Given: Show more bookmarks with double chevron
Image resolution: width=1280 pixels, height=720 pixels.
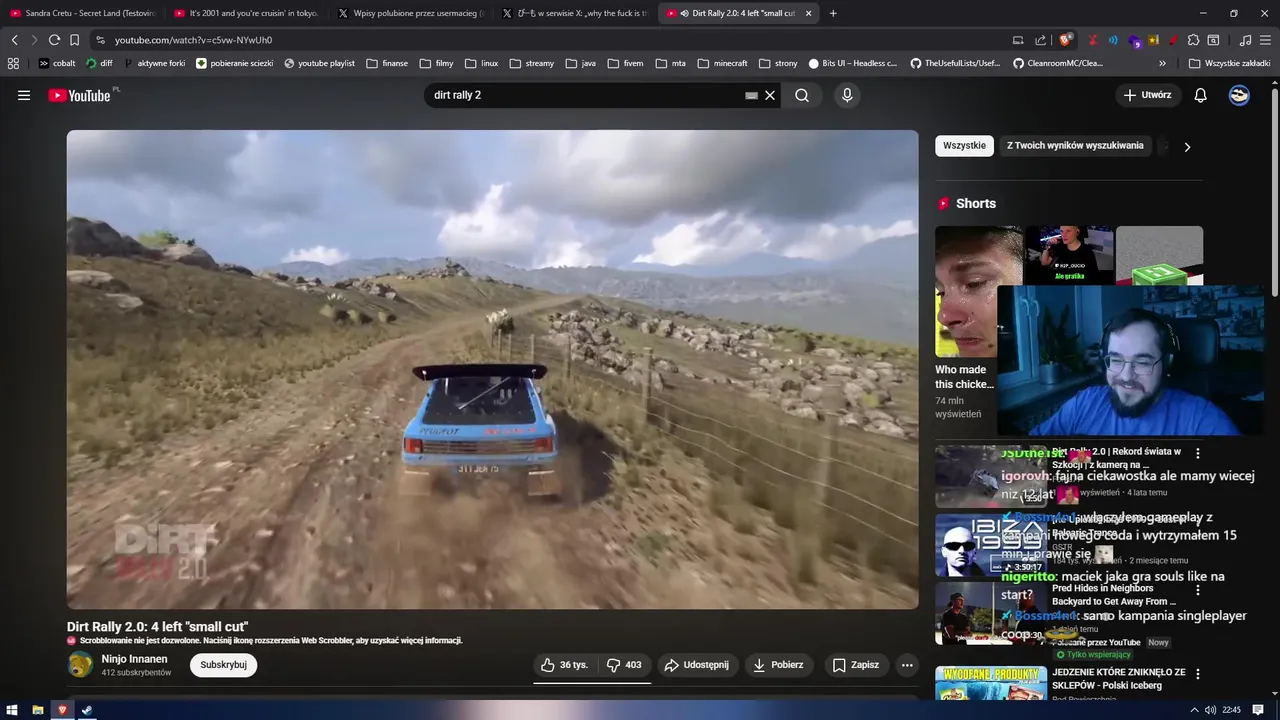Looking at the screenshot, I should point(1163,63).
